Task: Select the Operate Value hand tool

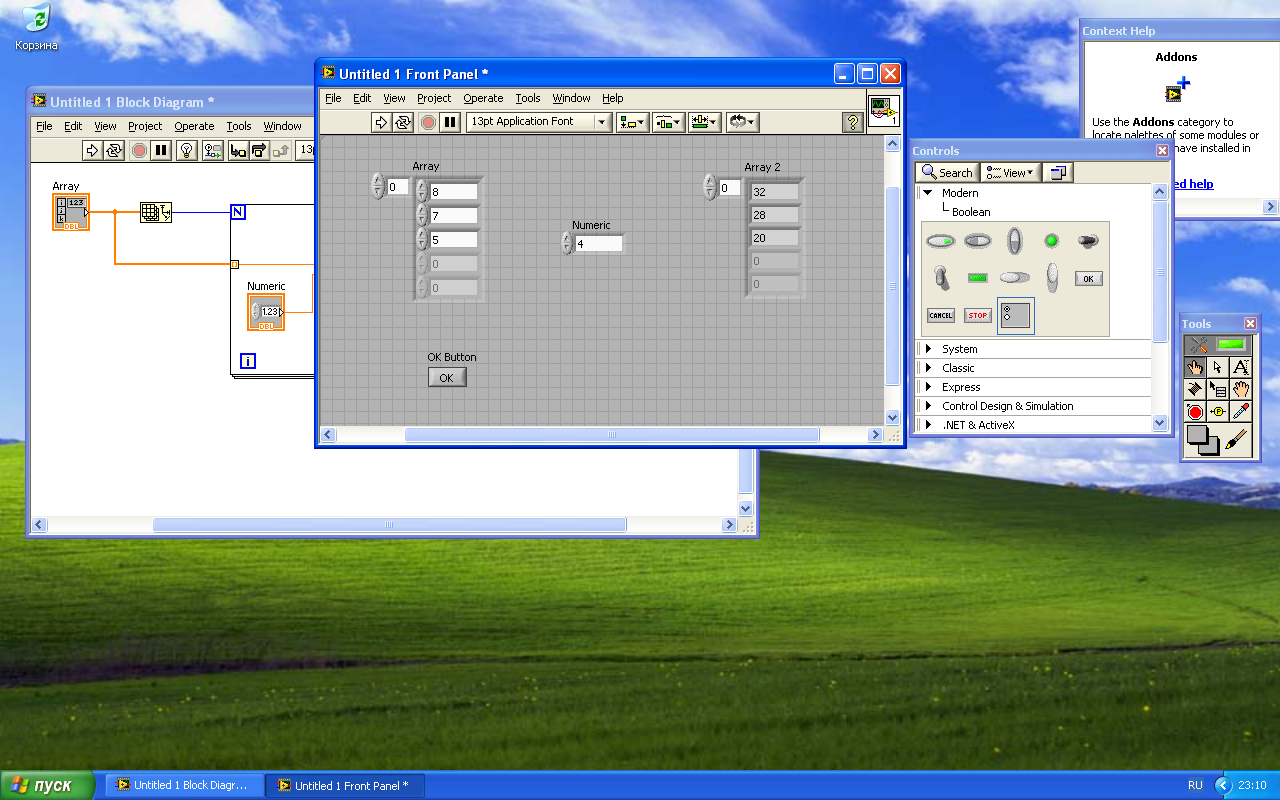Action: (x=1195, y=367)
